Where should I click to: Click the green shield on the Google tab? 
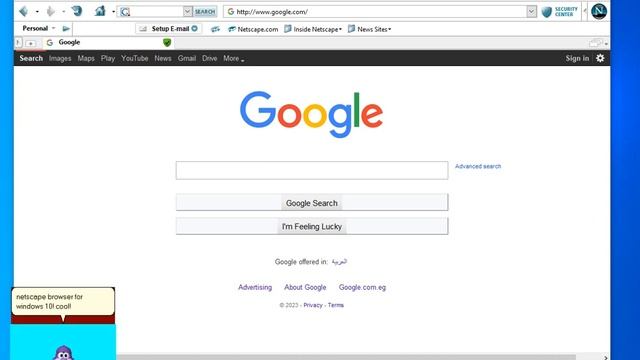(x=167, y=42)
